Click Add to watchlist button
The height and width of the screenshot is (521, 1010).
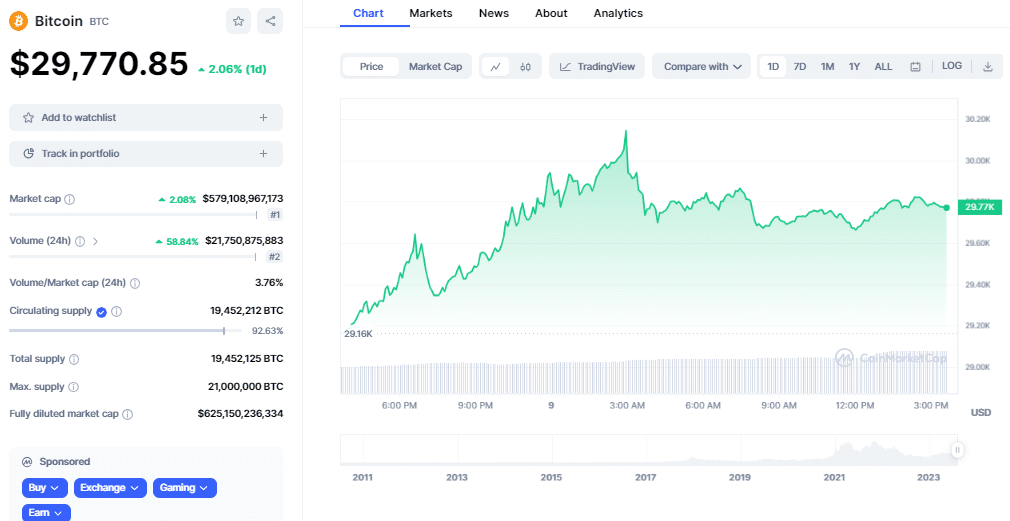(146, 118)
